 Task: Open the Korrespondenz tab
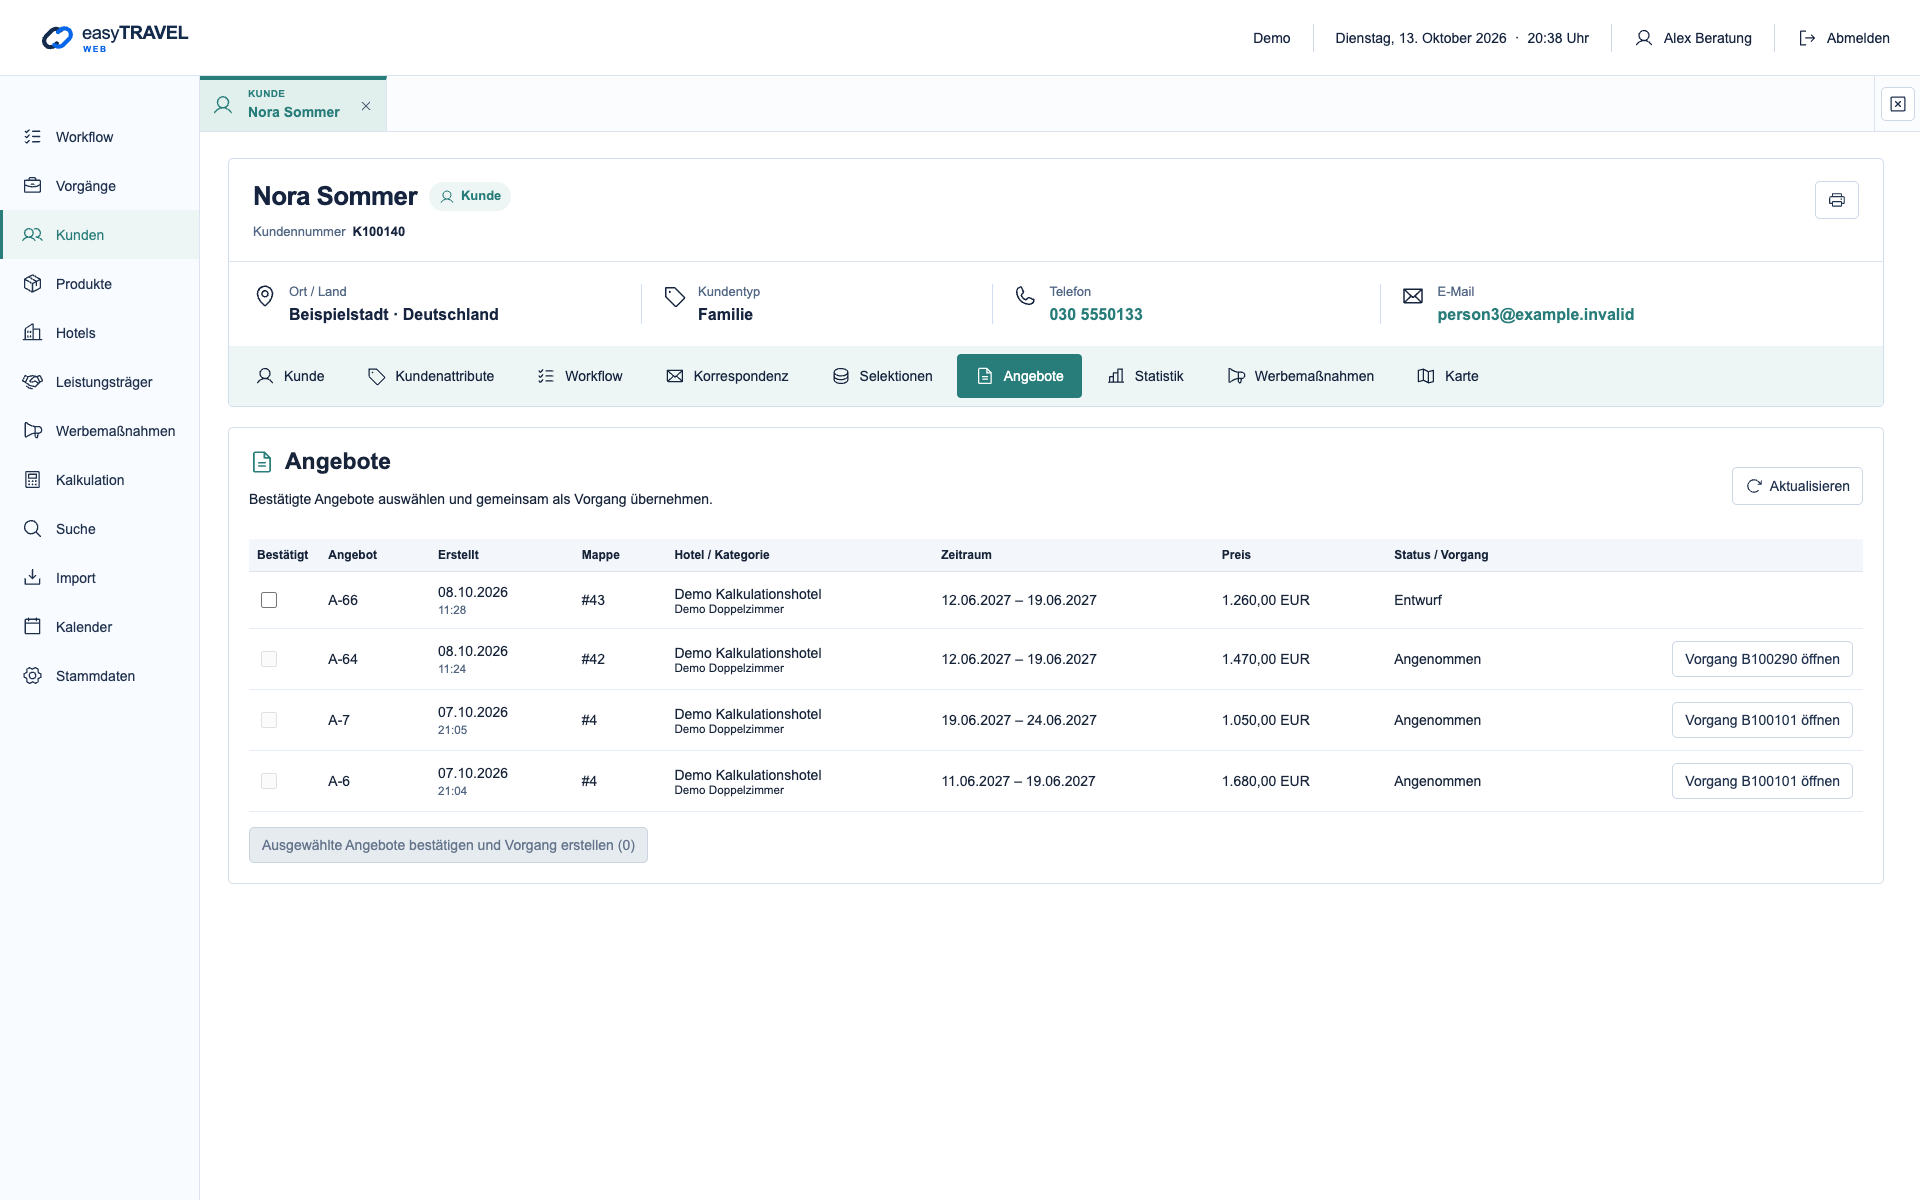tap(727, 376)
